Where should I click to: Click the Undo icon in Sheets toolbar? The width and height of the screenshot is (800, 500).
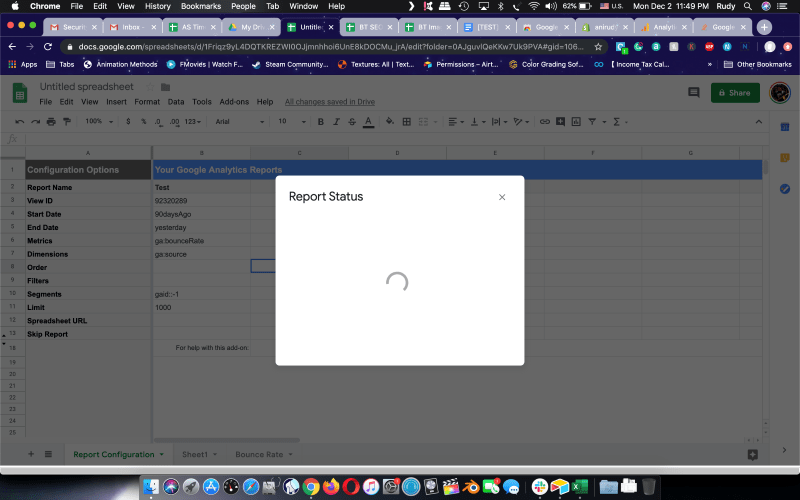pyautogui.click(x=19, y=121)
